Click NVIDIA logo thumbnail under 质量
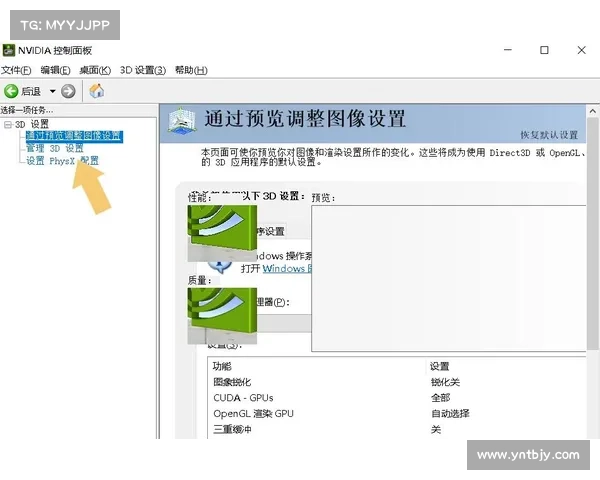 (x=221, y=315)
